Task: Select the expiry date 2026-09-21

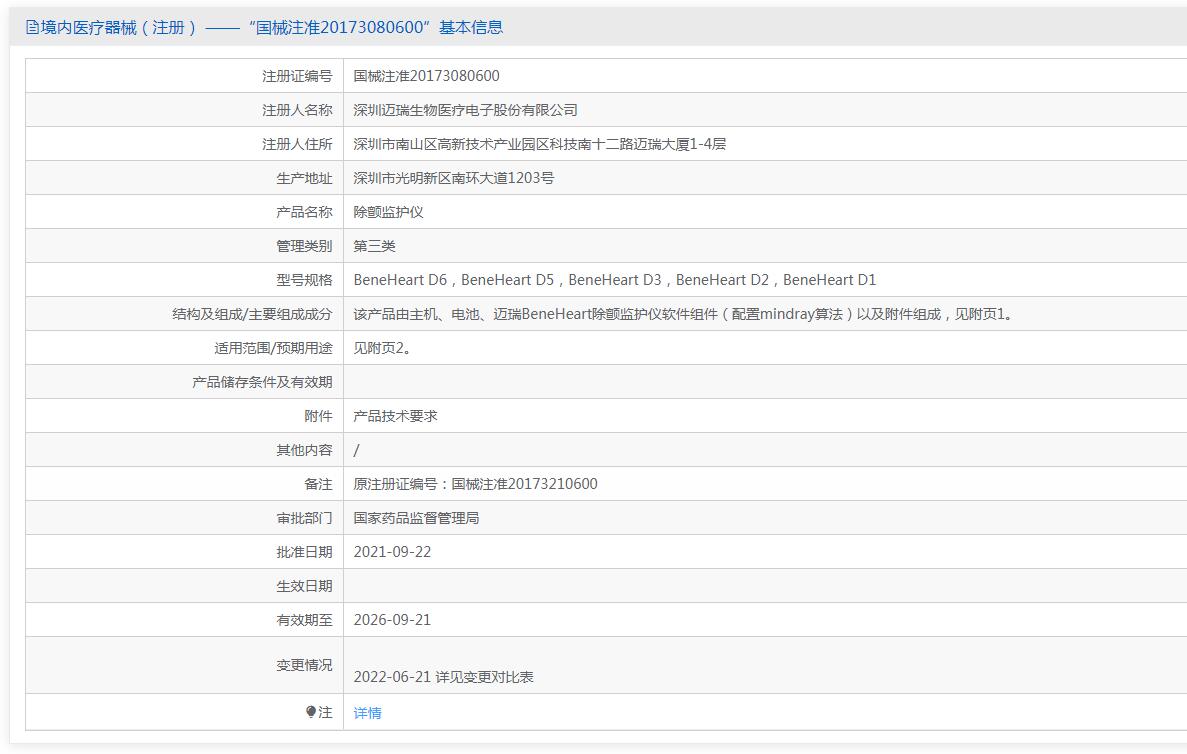Action: pyautogui.click(x=392, y=620)
